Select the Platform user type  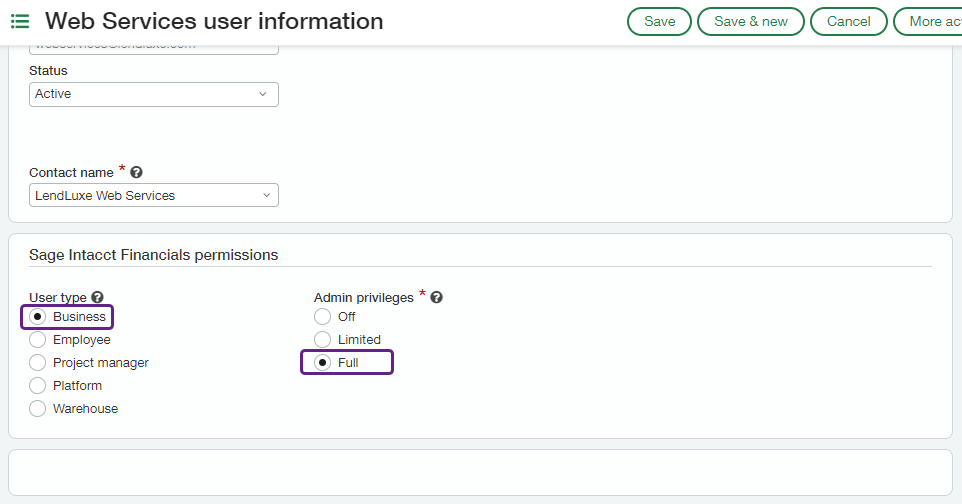click(x=39, y=386)
